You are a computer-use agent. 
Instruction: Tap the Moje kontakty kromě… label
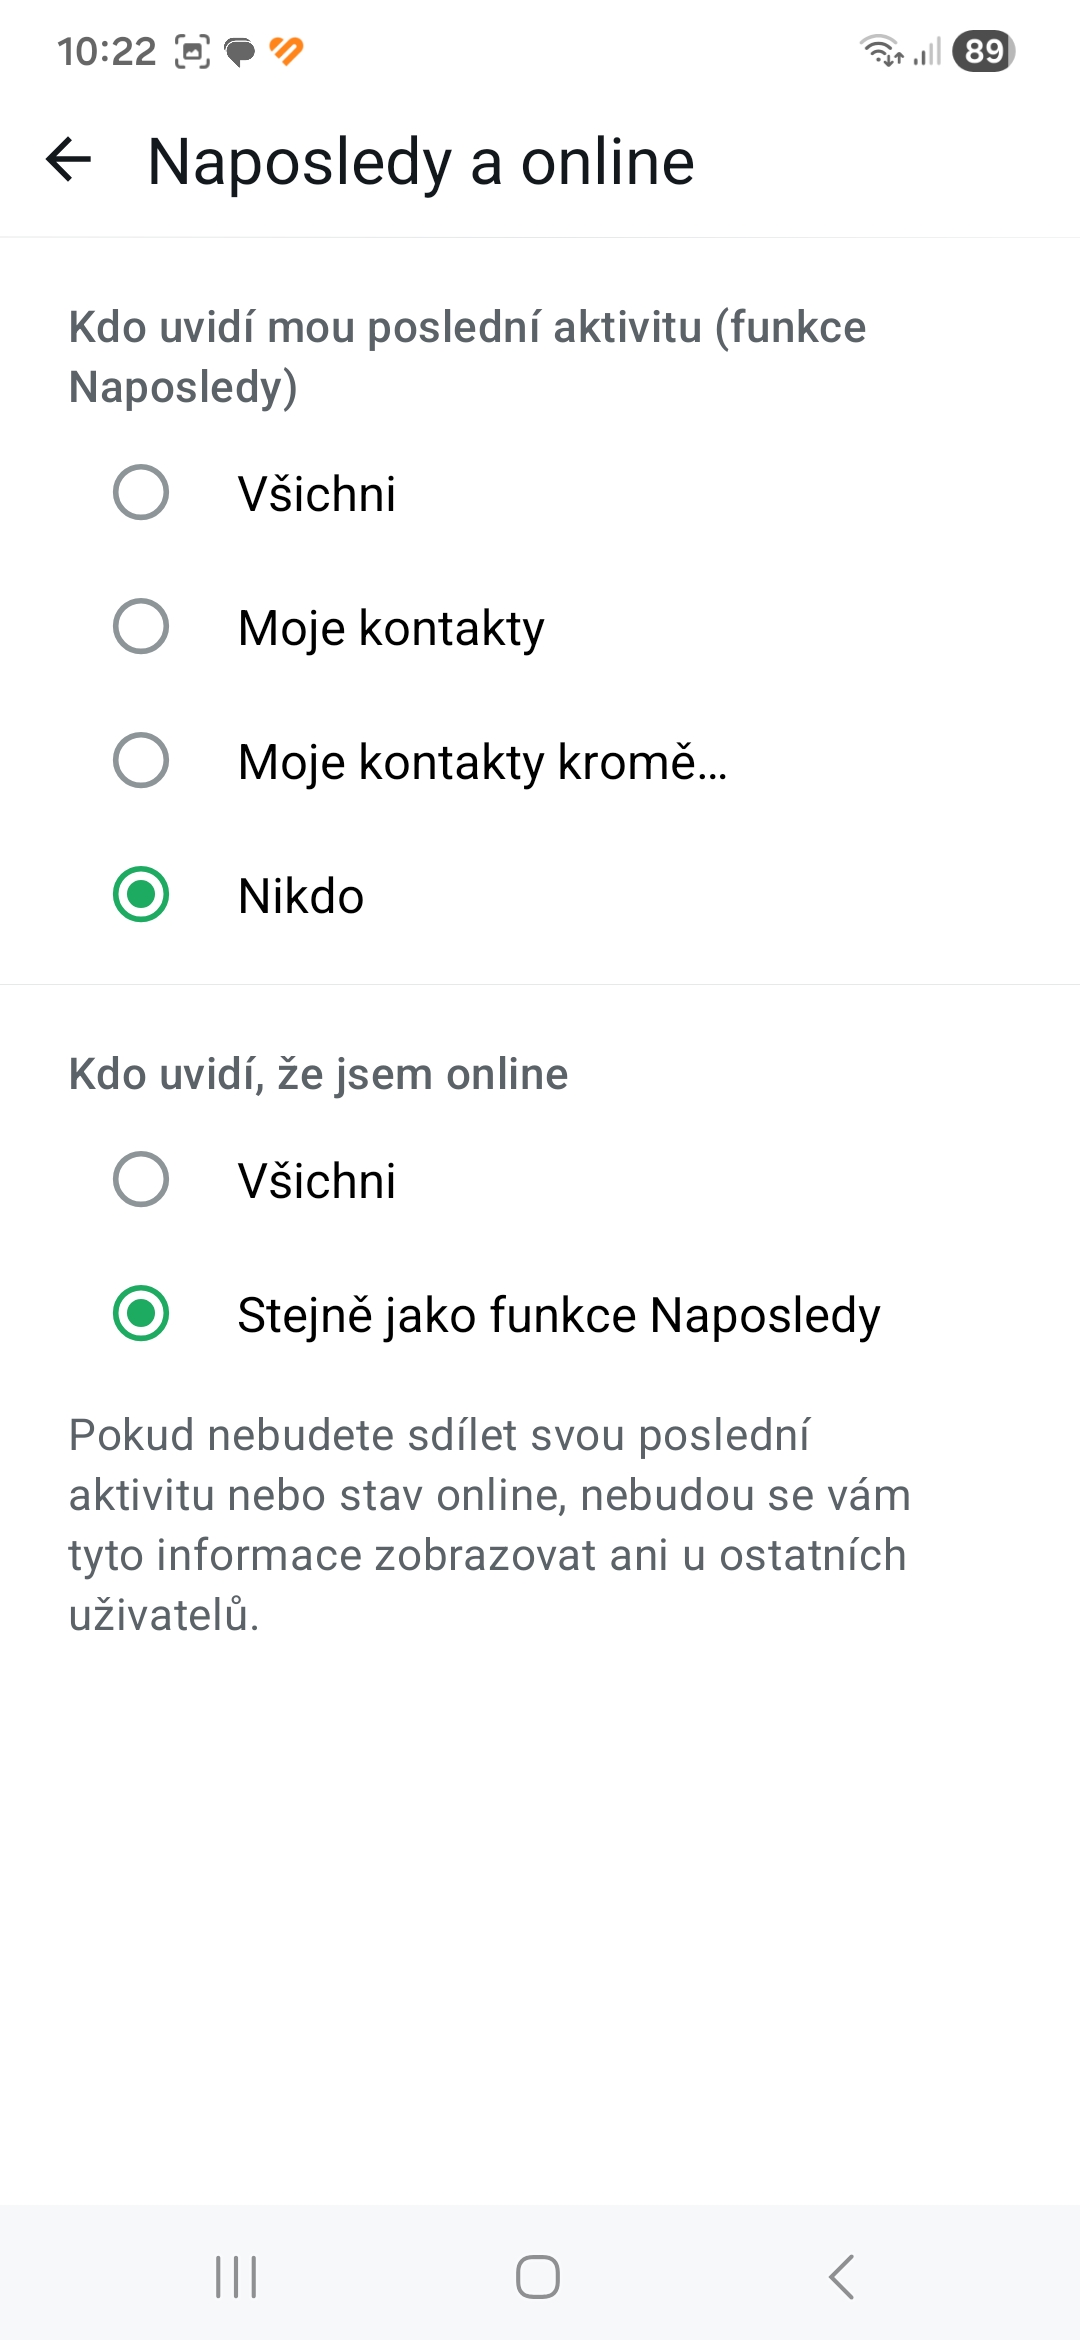coord(482,762)
